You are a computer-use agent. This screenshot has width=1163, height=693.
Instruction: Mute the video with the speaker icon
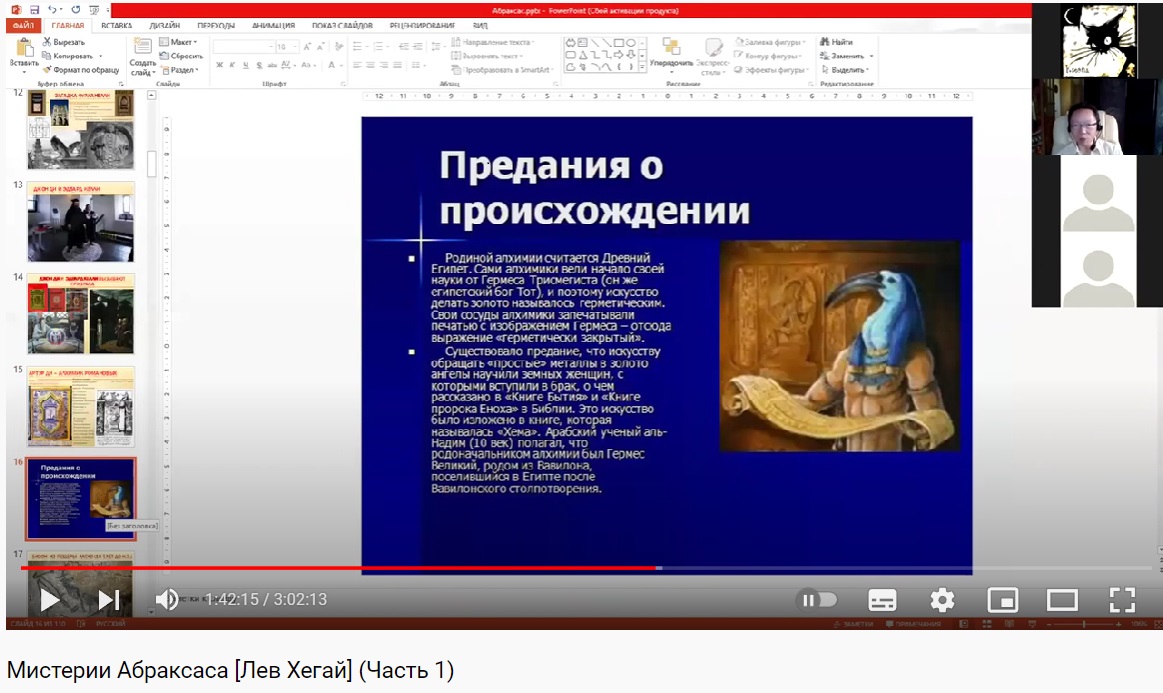(167, 600)
